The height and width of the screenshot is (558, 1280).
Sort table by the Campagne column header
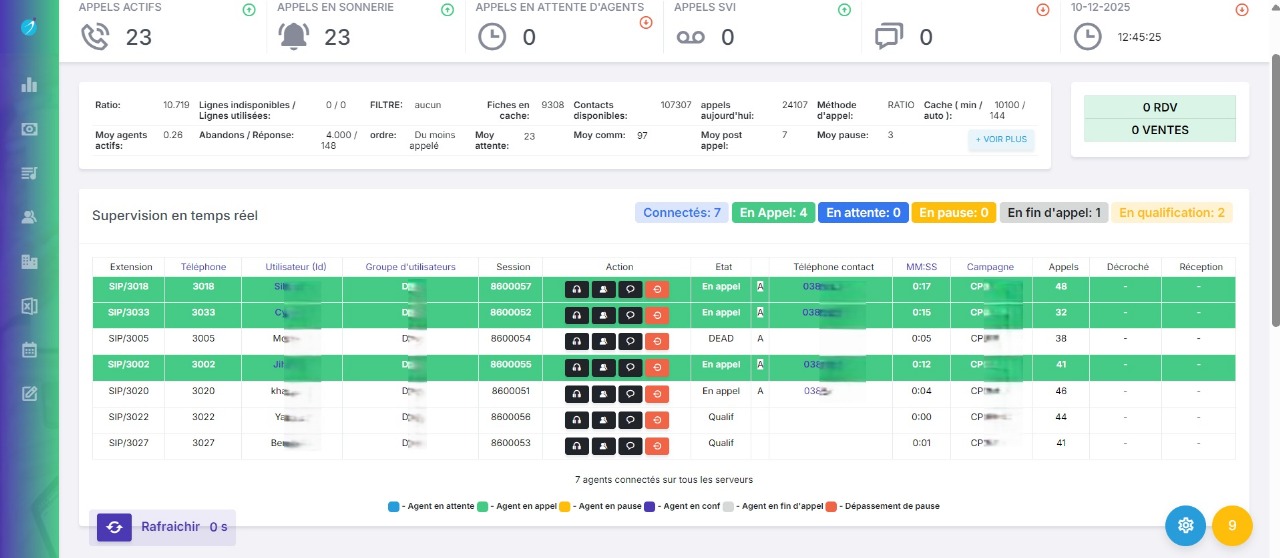click(990, 267)
